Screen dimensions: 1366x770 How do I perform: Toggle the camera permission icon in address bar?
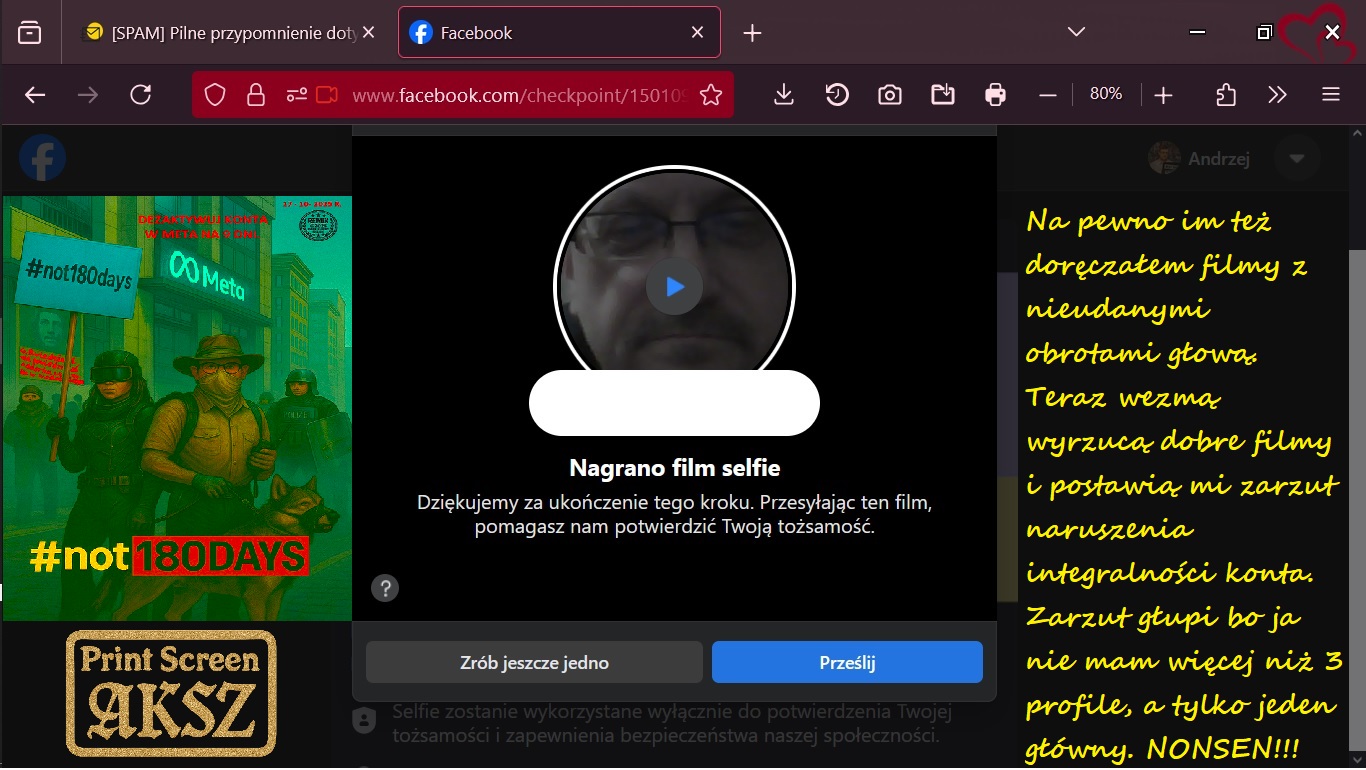click(x=326, y=95)
